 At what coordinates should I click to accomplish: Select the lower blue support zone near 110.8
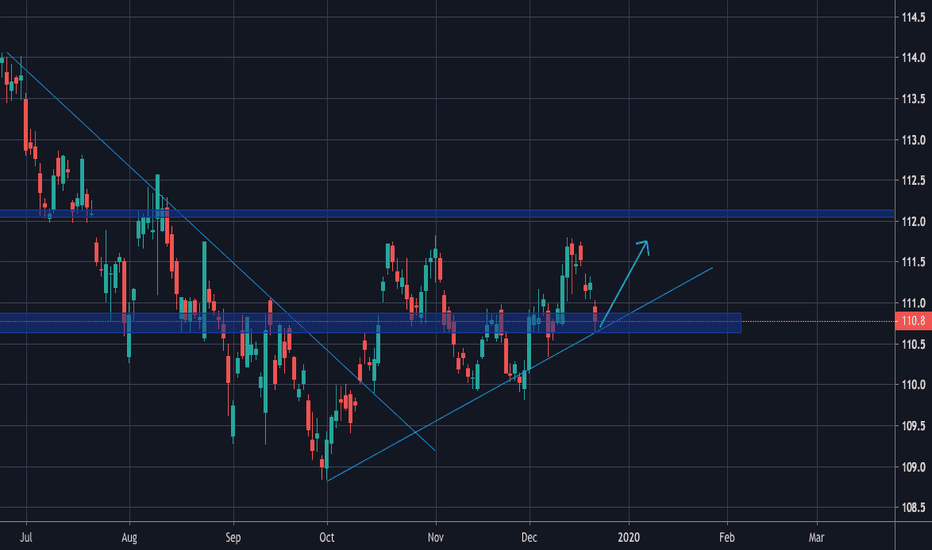coord(370,323)
